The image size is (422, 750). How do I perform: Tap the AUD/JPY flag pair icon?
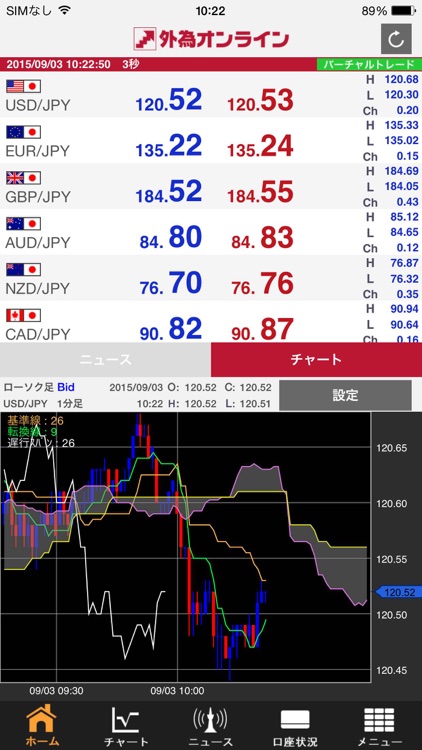click(23, 224)
